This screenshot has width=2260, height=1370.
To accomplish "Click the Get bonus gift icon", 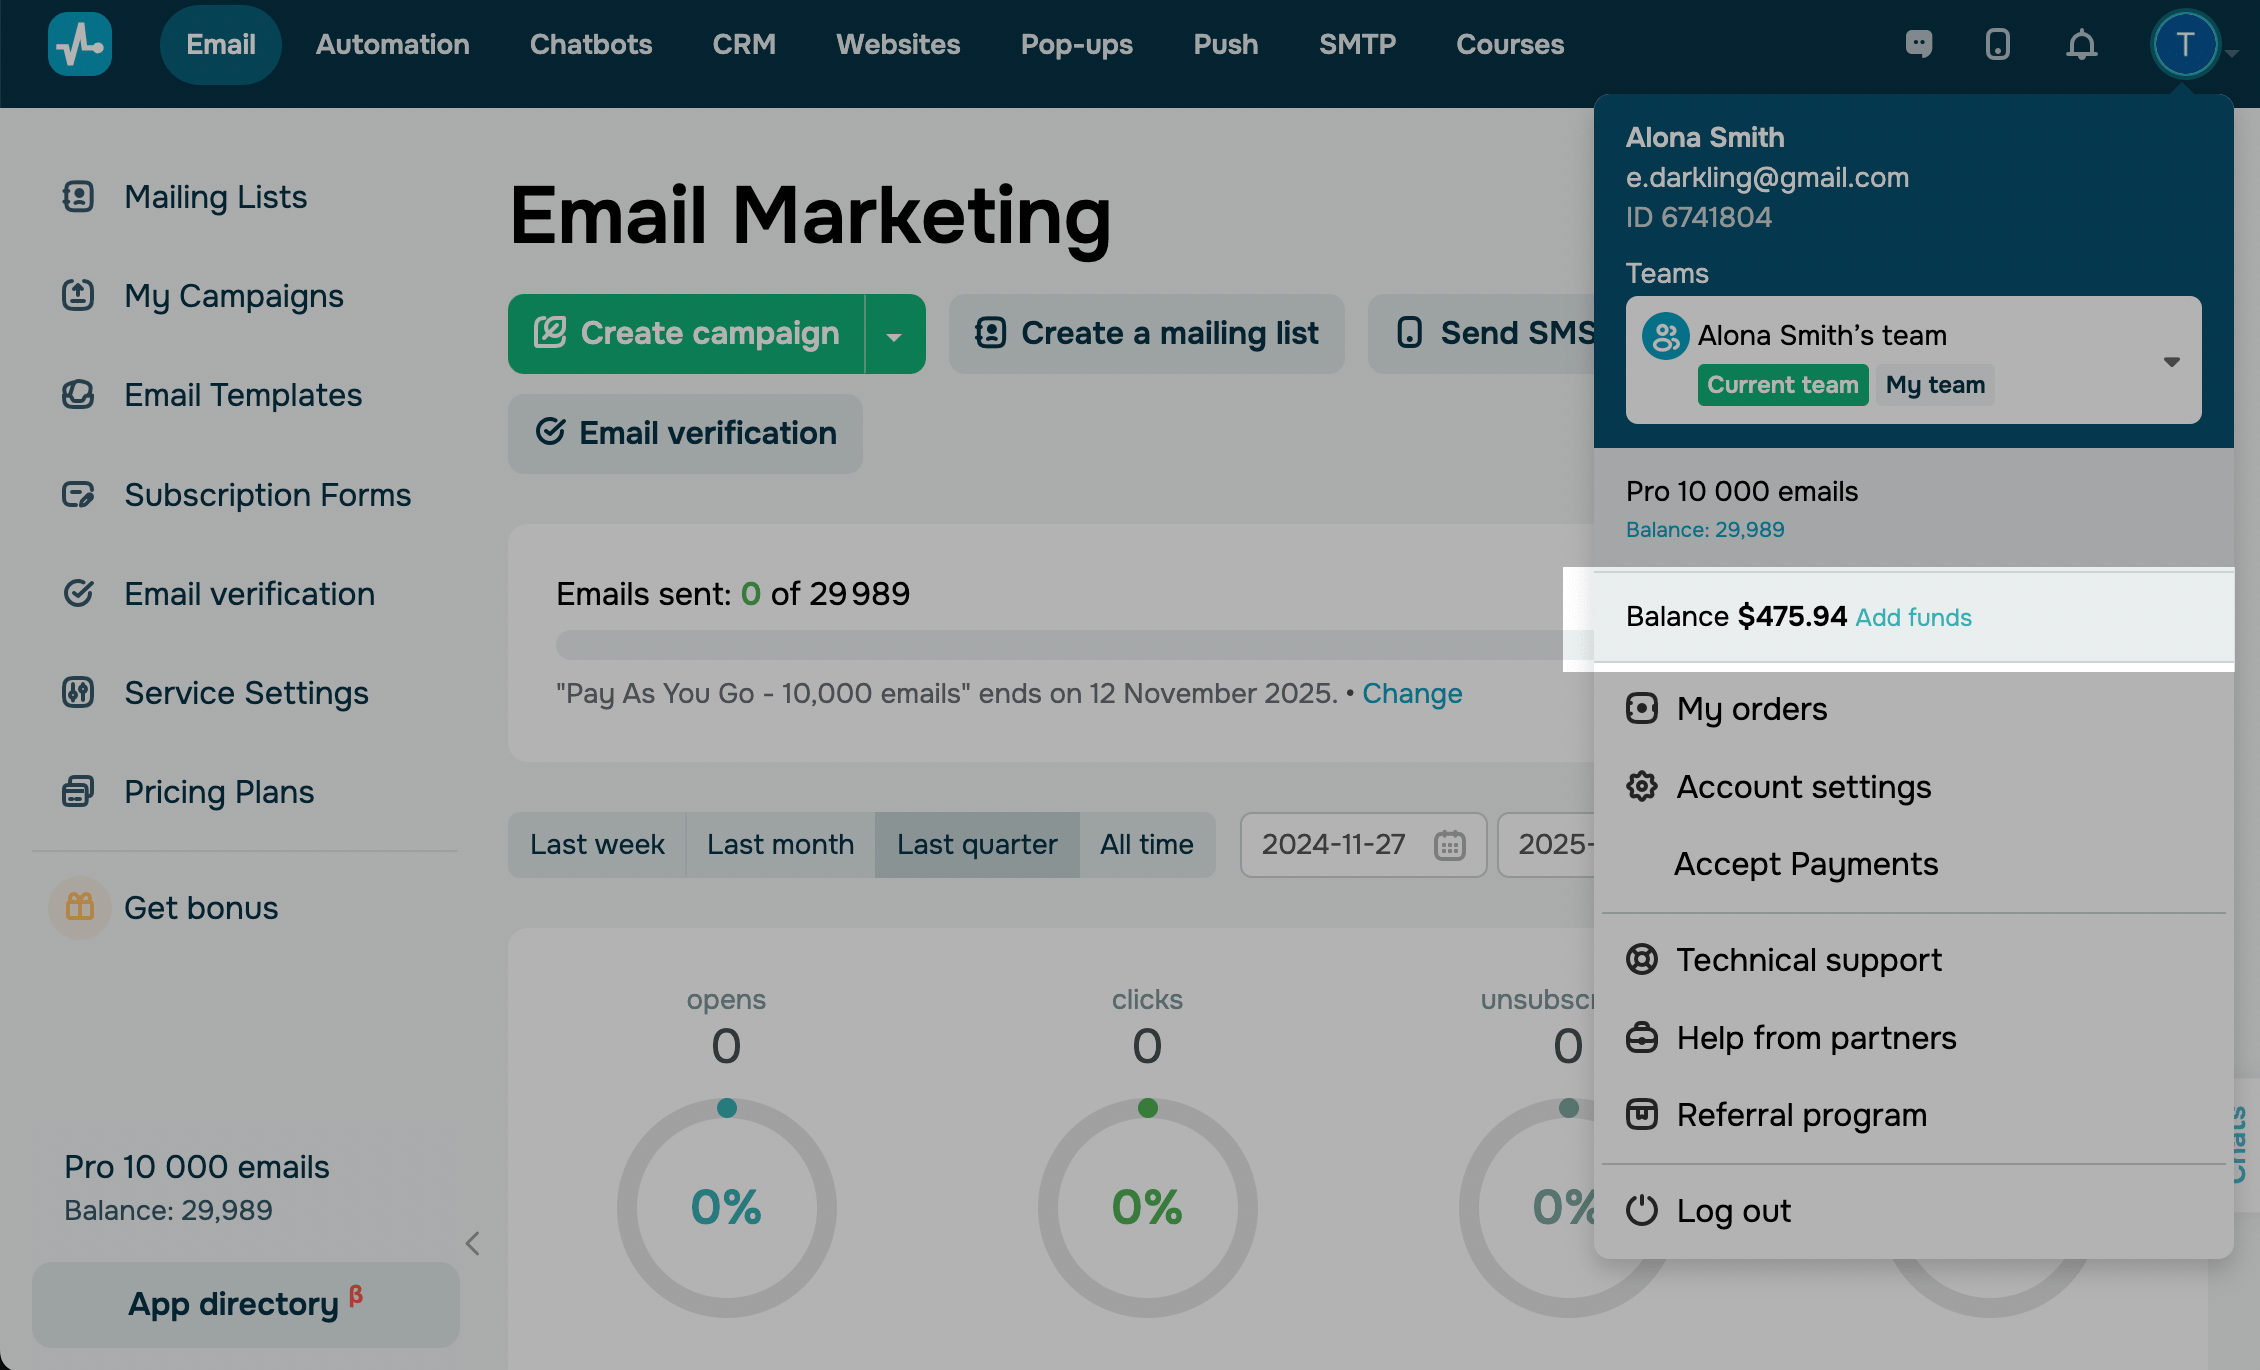I will tap(80, 907).
